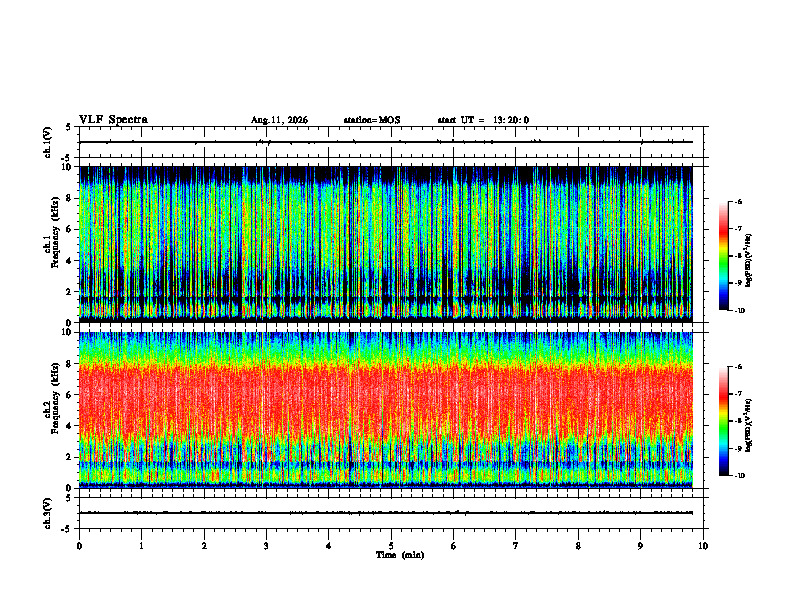This screenshot has width=792, height=612.
Task: Select the 5 minute tick on time axis
Action: 391,546
